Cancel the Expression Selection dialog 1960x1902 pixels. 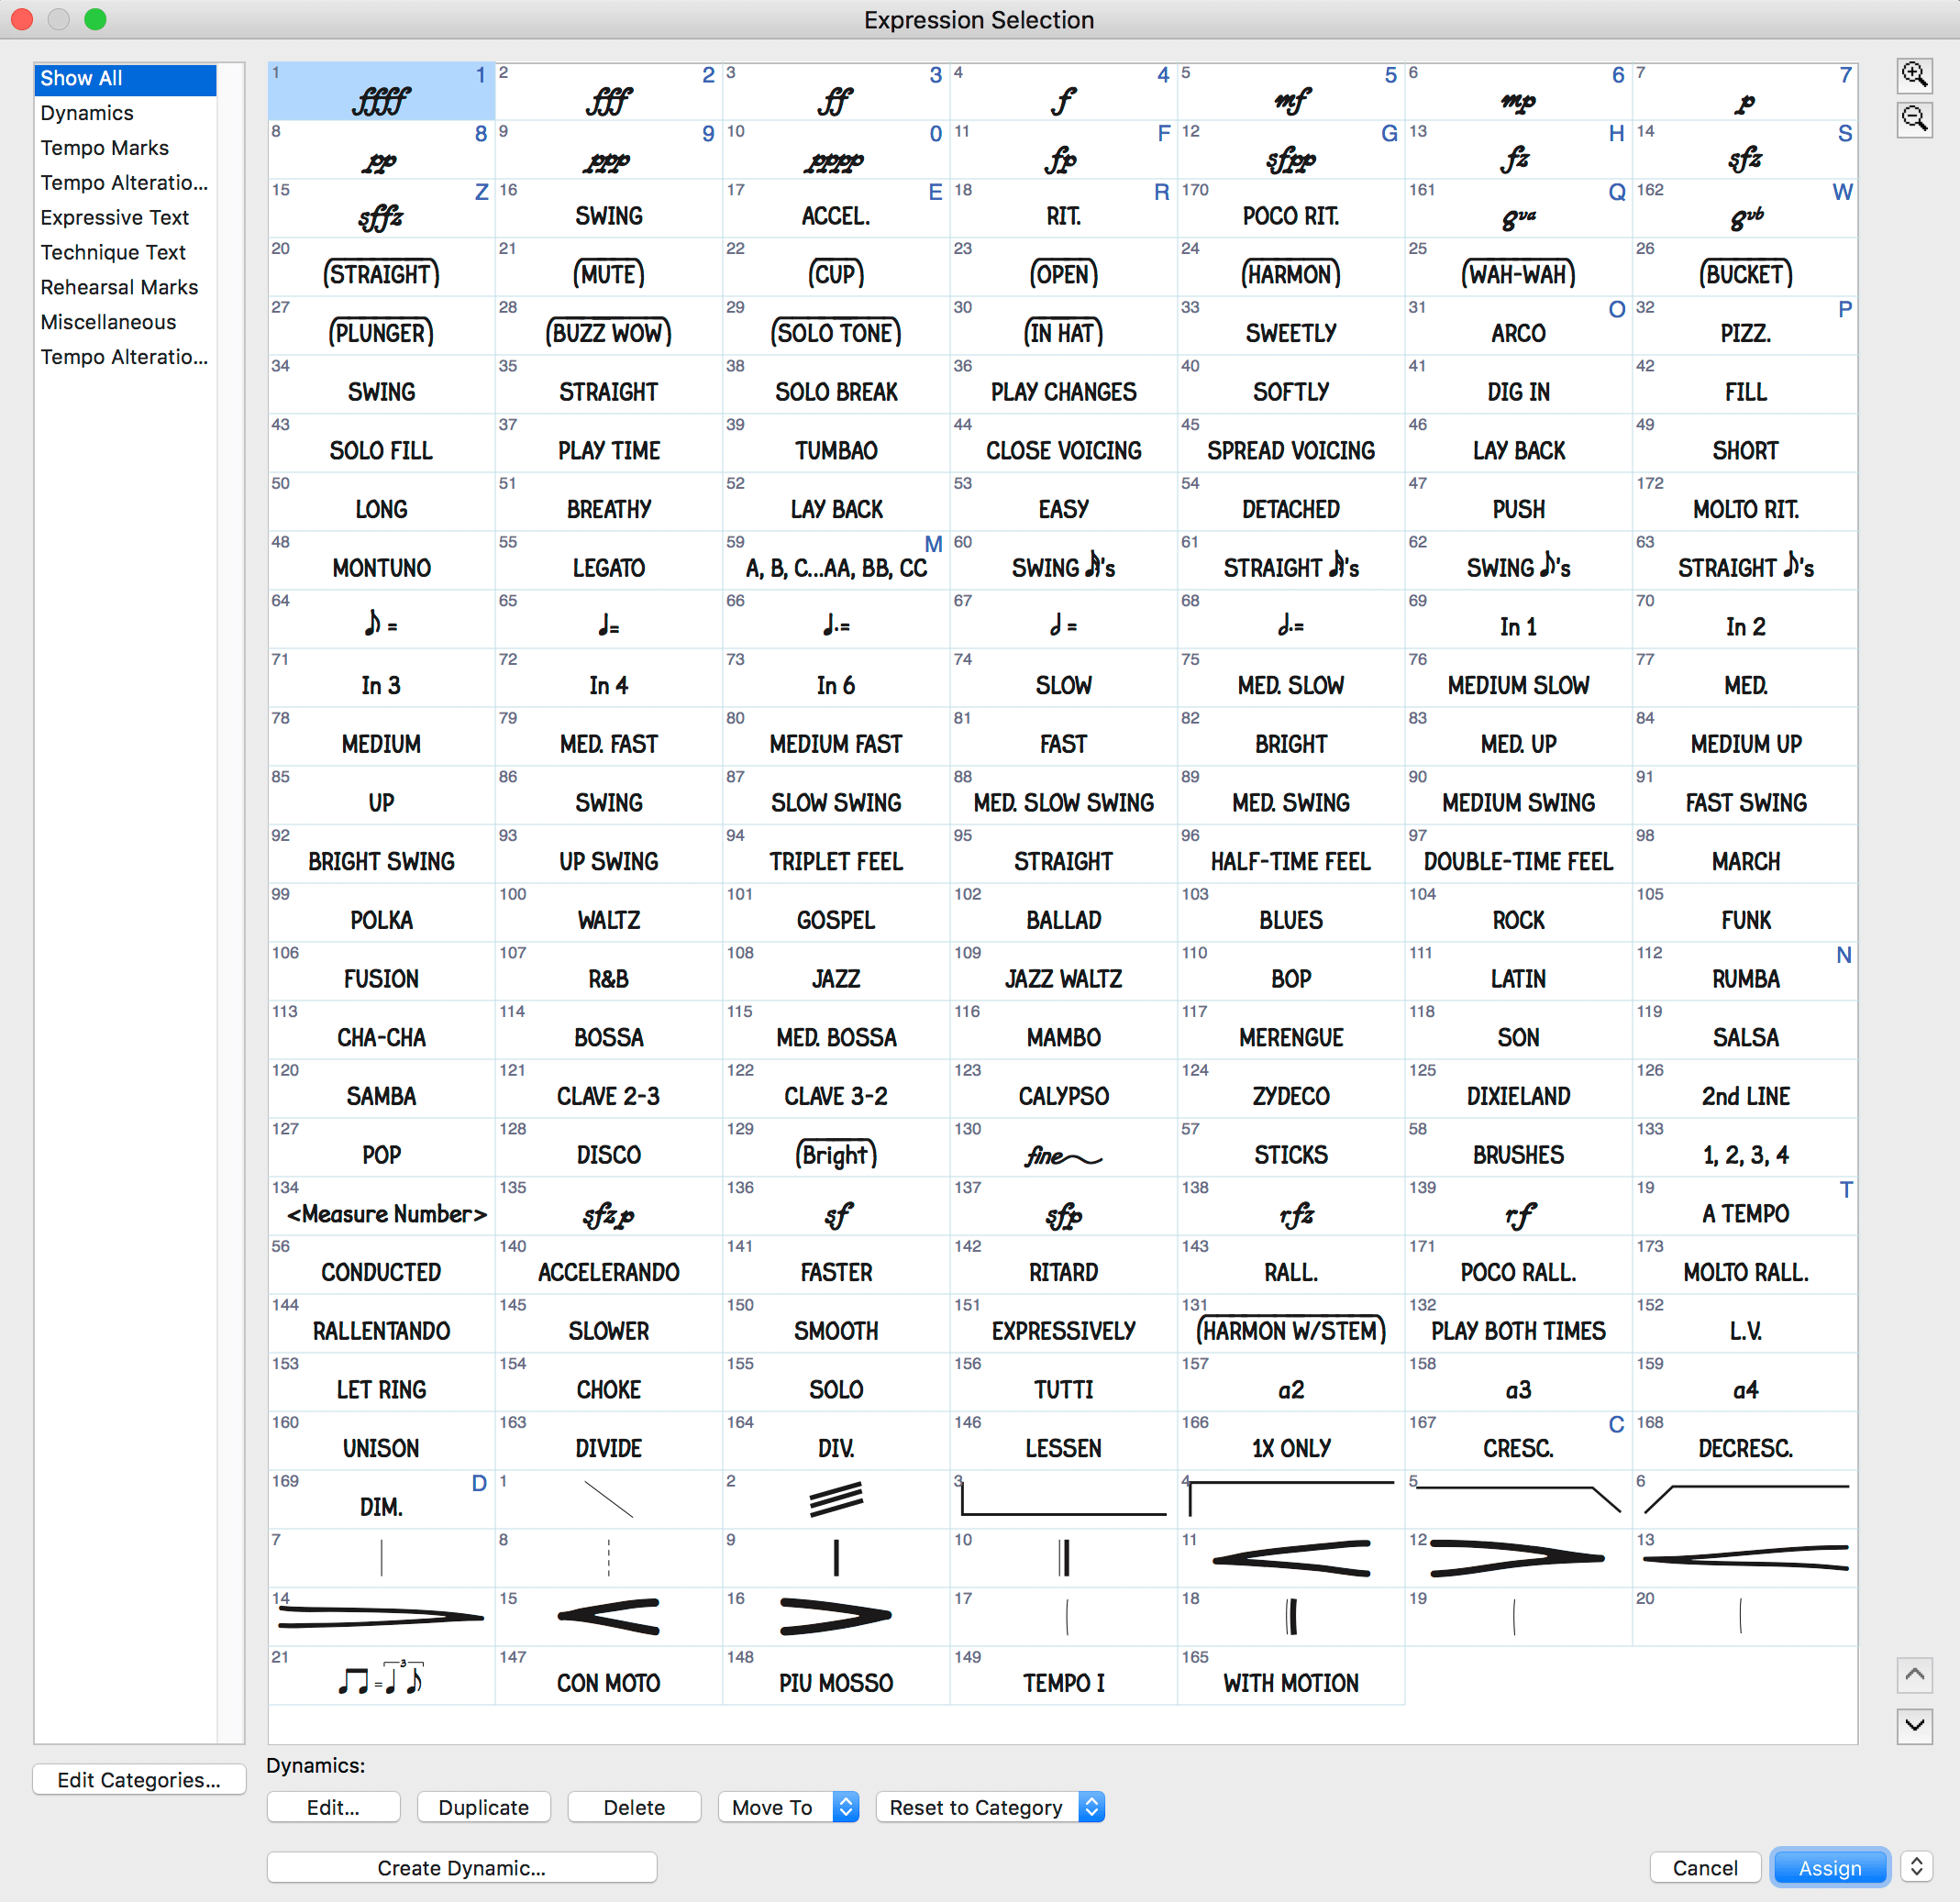[1705, 1867]
